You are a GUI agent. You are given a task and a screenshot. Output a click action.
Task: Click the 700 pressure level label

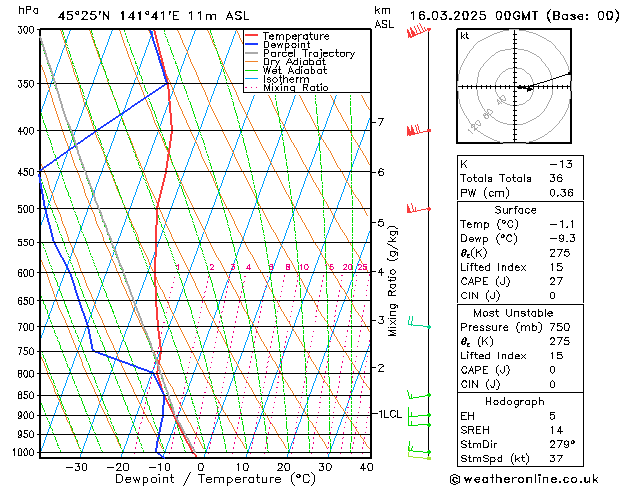(x=28, y=327)
